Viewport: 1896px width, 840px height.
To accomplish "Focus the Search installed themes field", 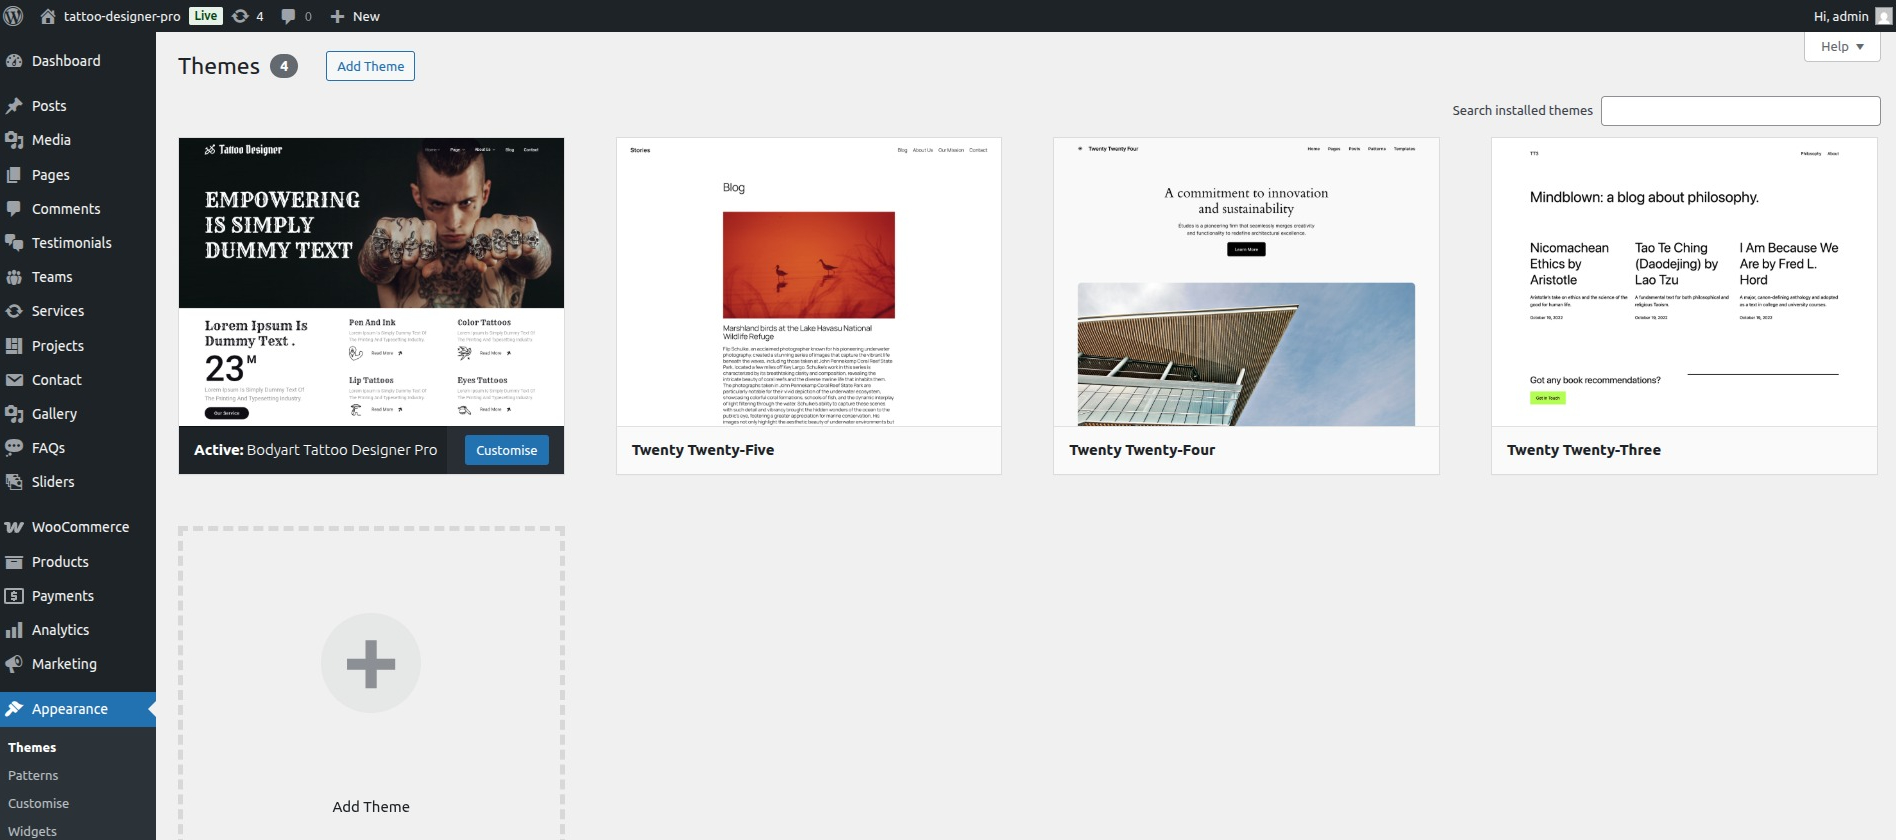I will 1740,111.
